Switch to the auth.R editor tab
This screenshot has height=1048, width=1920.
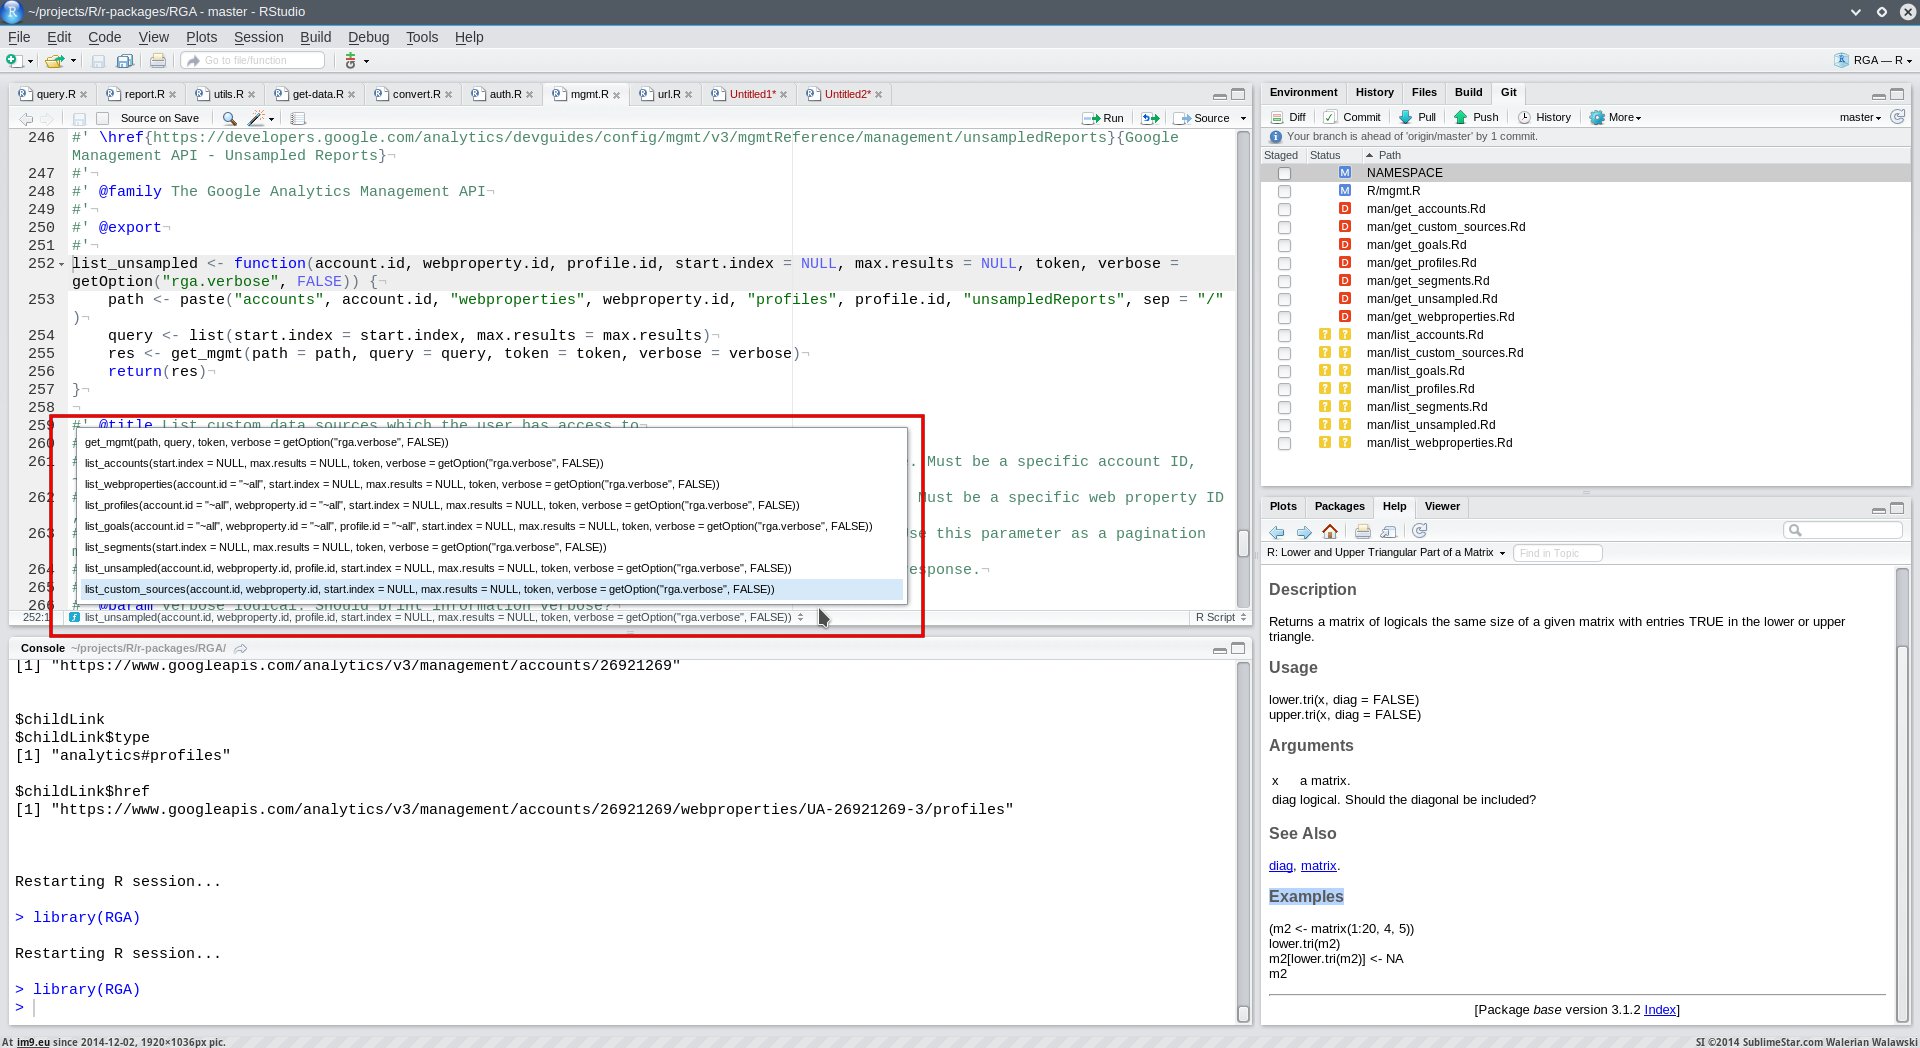[x=505, y=94]
